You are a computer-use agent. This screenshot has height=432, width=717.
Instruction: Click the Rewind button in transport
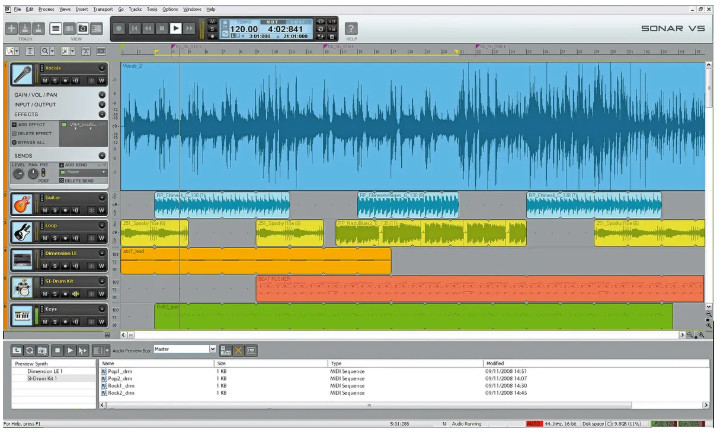148,28
